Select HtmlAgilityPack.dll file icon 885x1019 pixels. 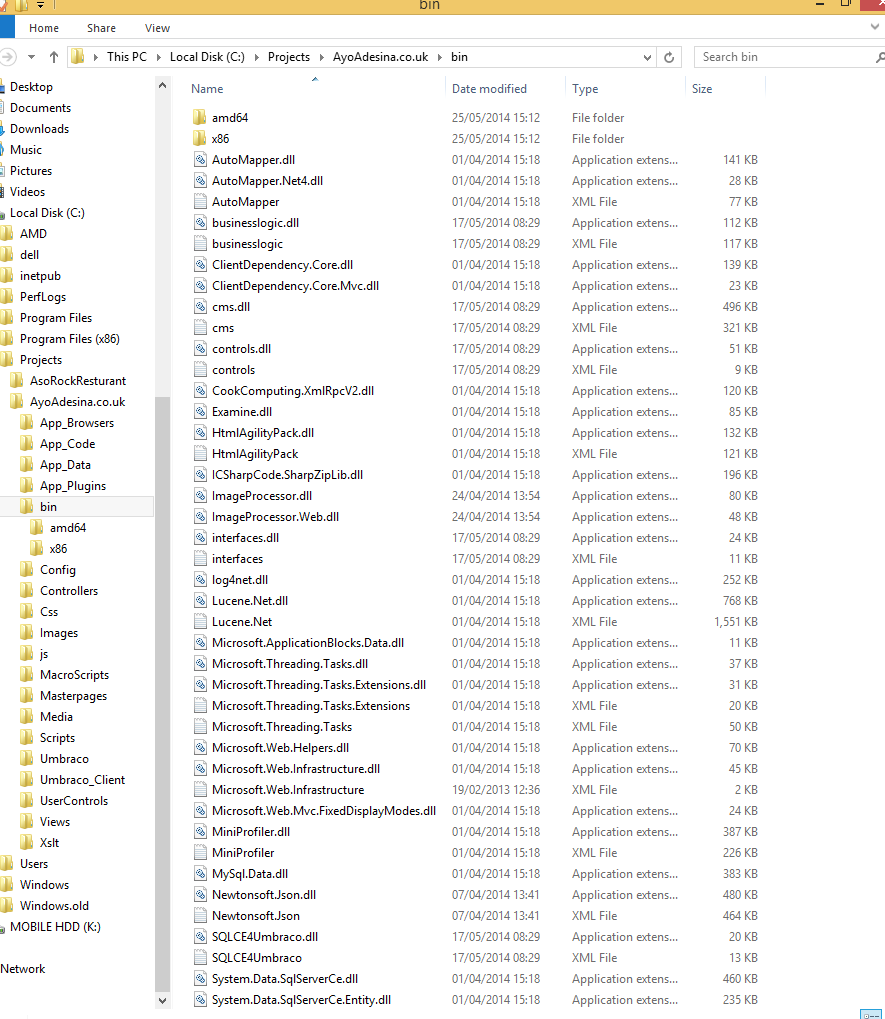tap(200, 433)
